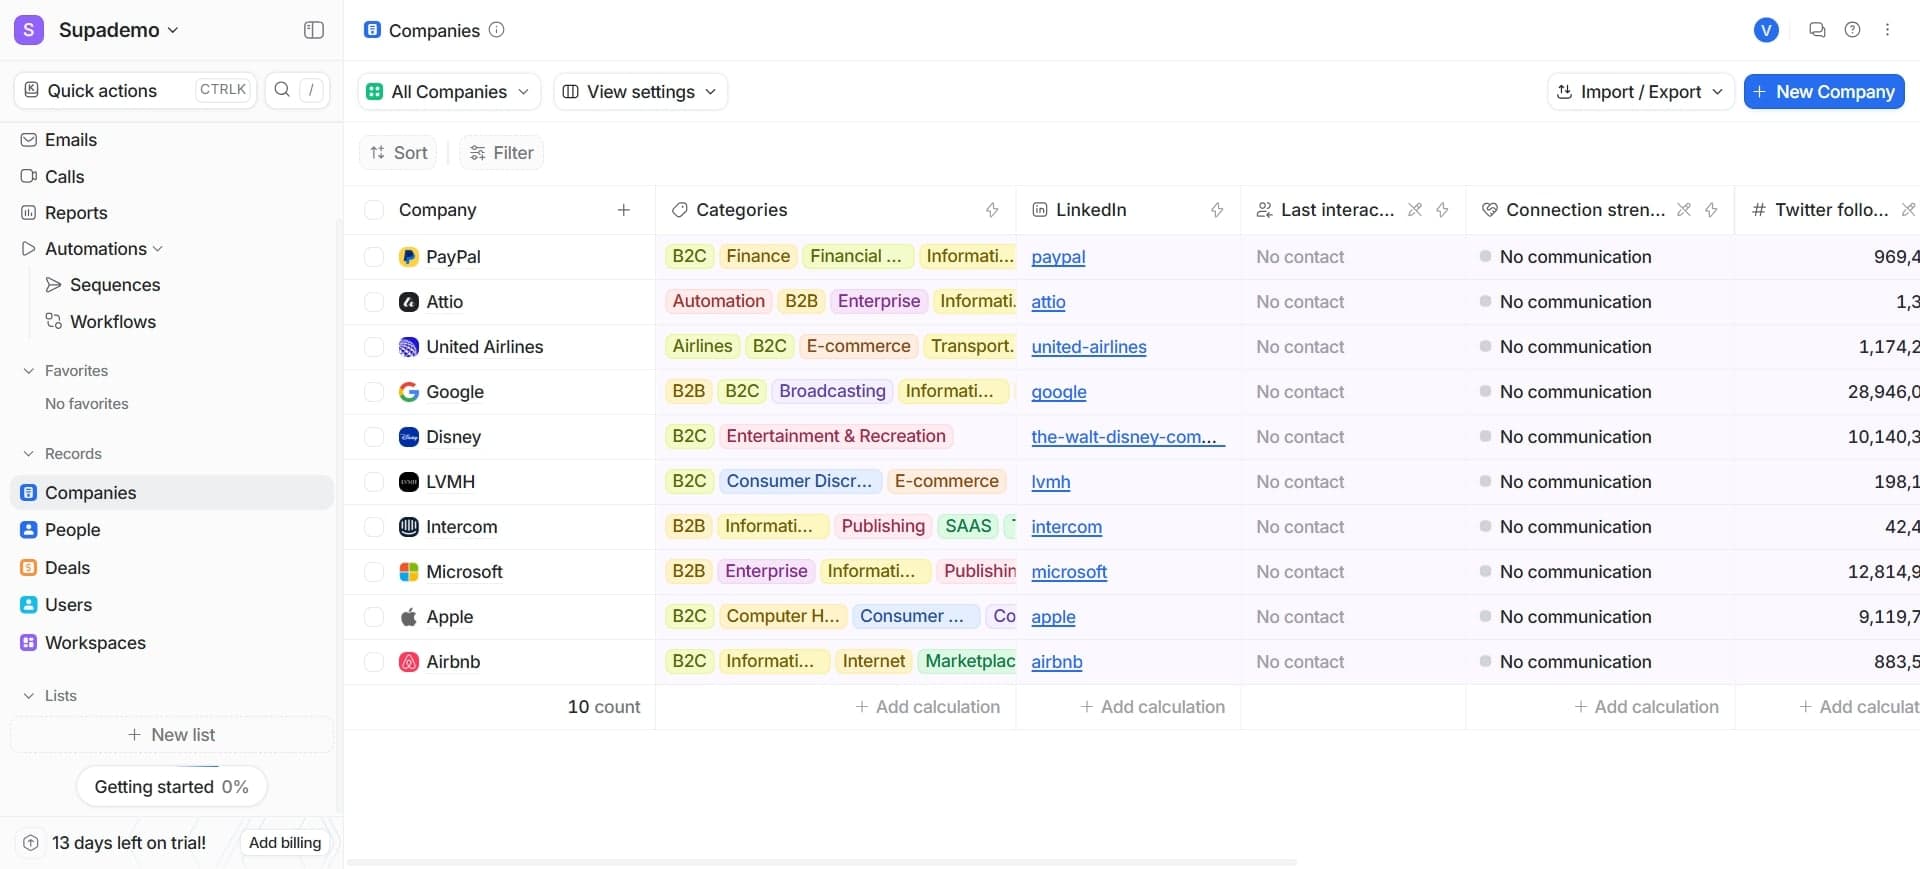Image resolution: width=1920 pixels, height=869 pixels.
Task: Open the united-airlines LinkedIn link
Action: (x=1089, y=347)
